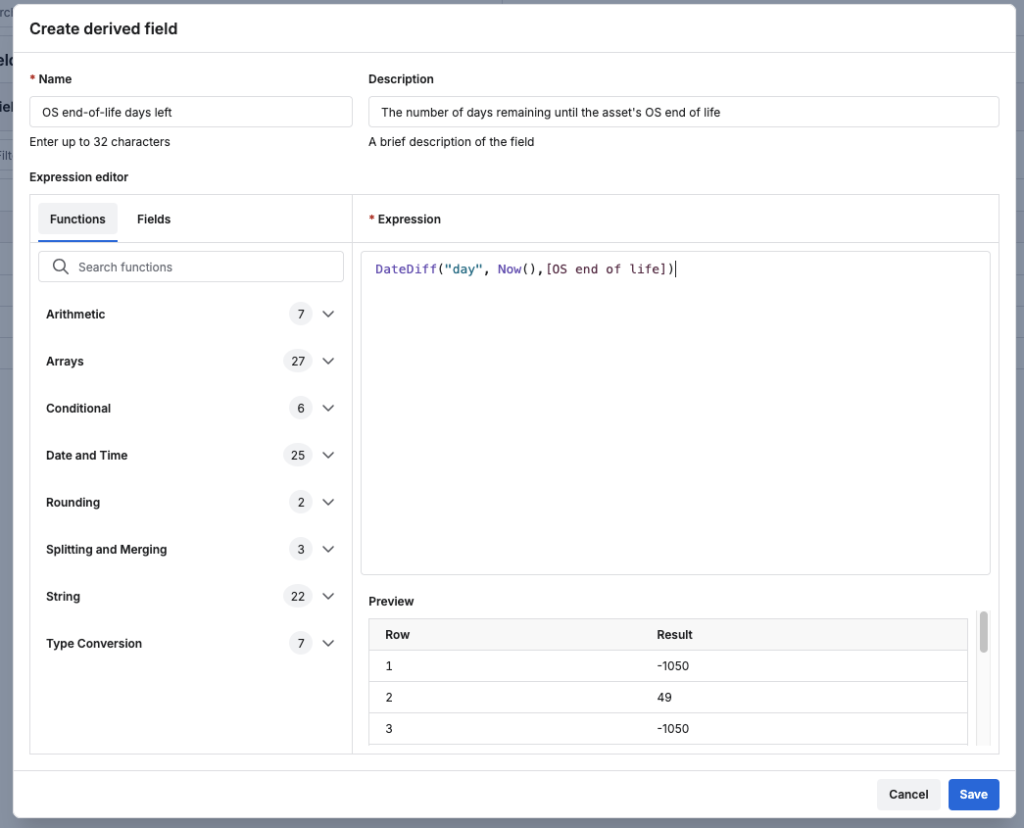This screenshot has height=828, width=1024.
Task: Select the Arithmetic category label
Action: coord(75,314)
